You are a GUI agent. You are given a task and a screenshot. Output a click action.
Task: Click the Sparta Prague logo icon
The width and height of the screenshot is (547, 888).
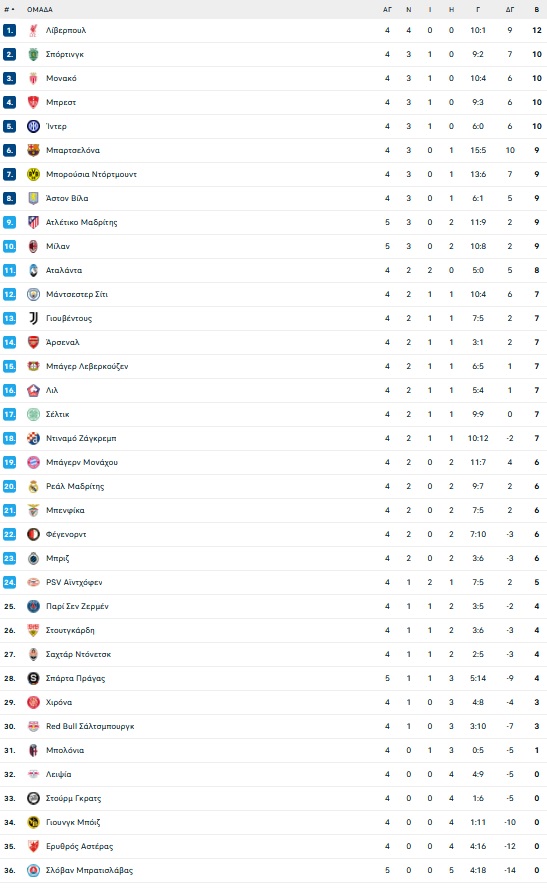click(x=33, y=678)
